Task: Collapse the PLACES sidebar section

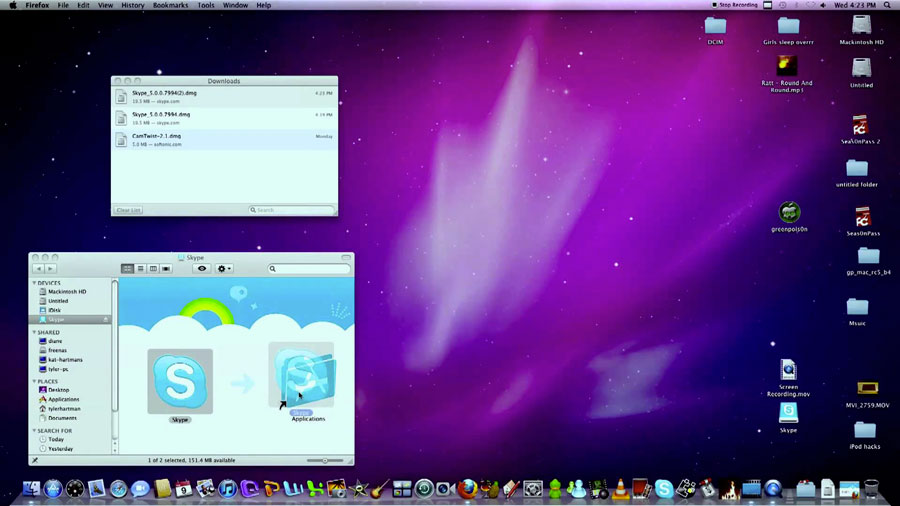Action: pos(34,382)
